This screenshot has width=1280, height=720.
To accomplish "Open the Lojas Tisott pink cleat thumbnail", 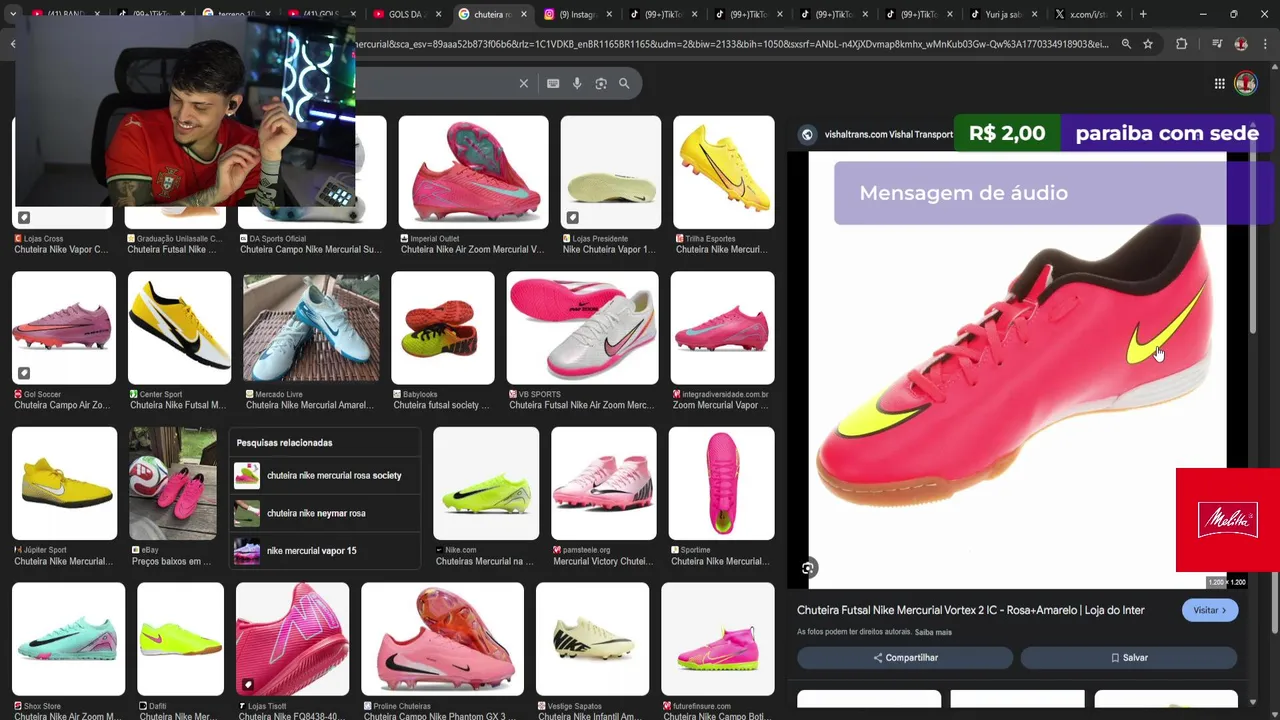I will click(292, 640).
